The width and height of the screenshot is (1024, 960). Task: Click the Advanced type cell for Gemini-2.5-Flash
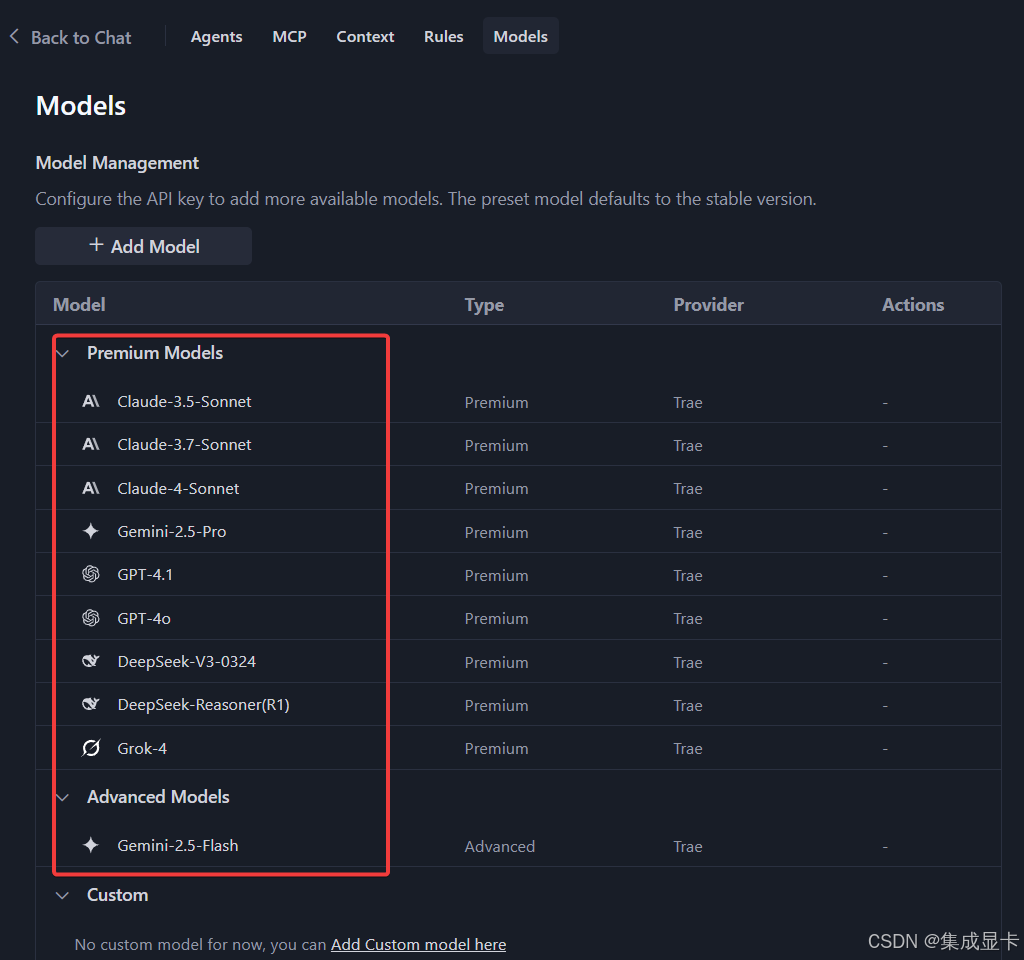(x=500, y=846)
